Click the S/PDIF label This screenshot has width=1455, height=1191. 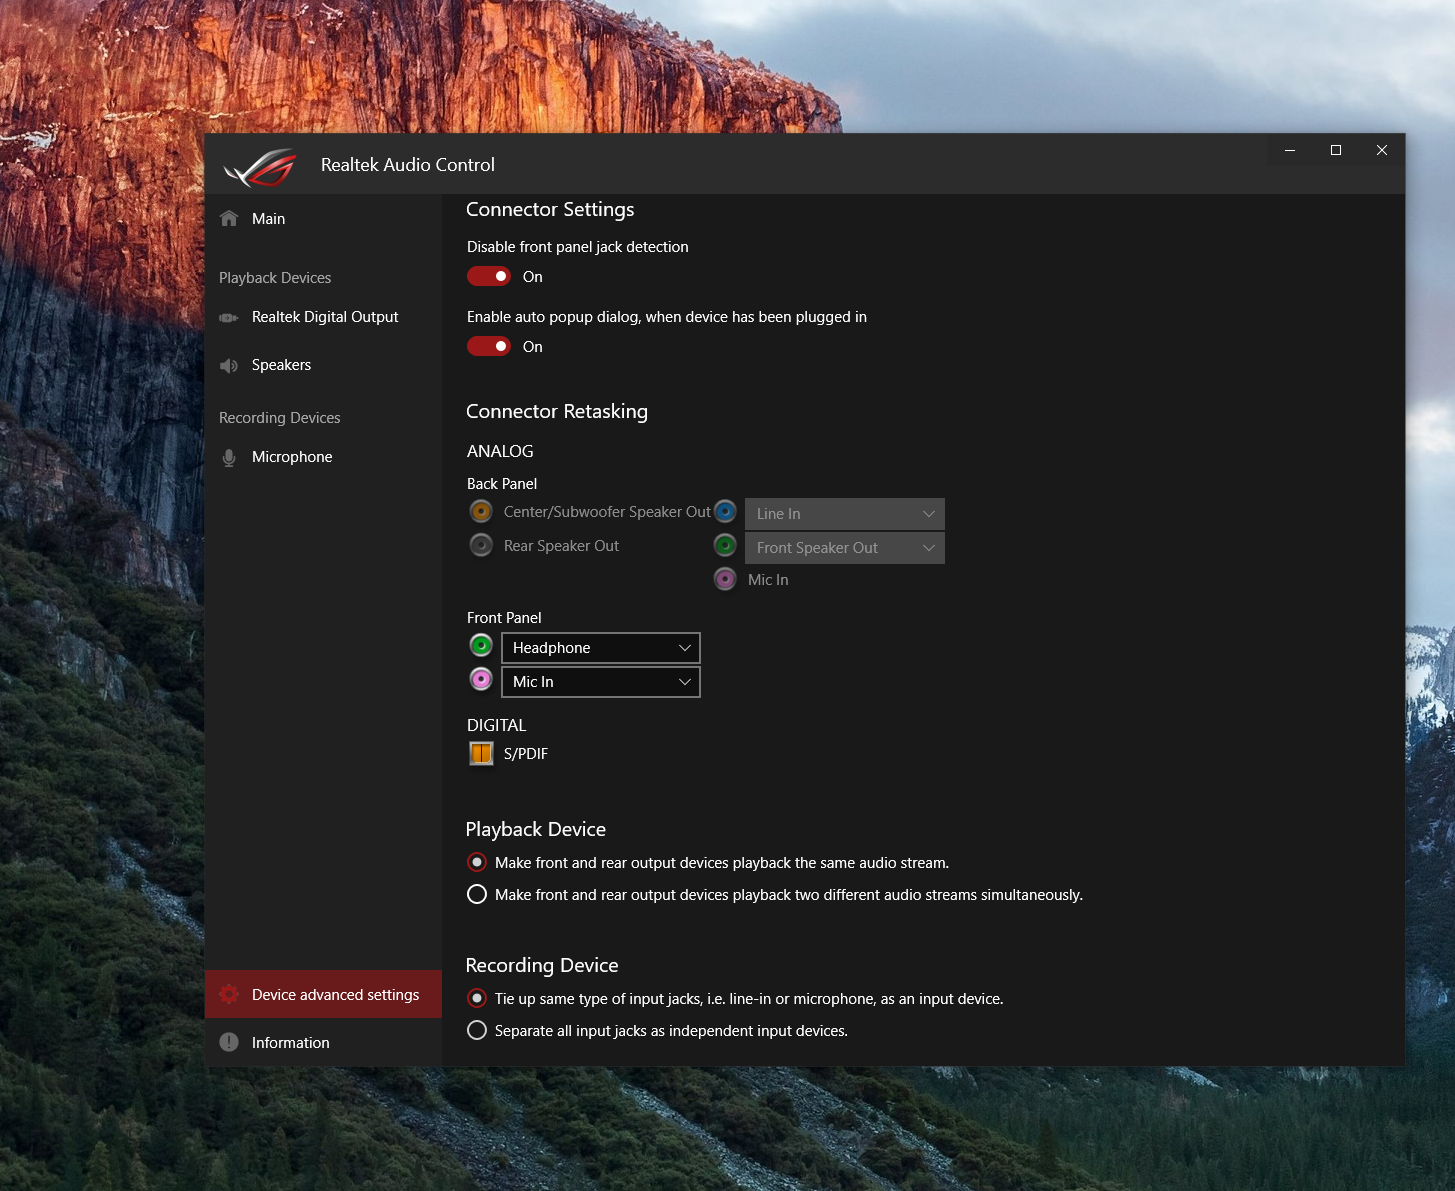tap(526, 754)
